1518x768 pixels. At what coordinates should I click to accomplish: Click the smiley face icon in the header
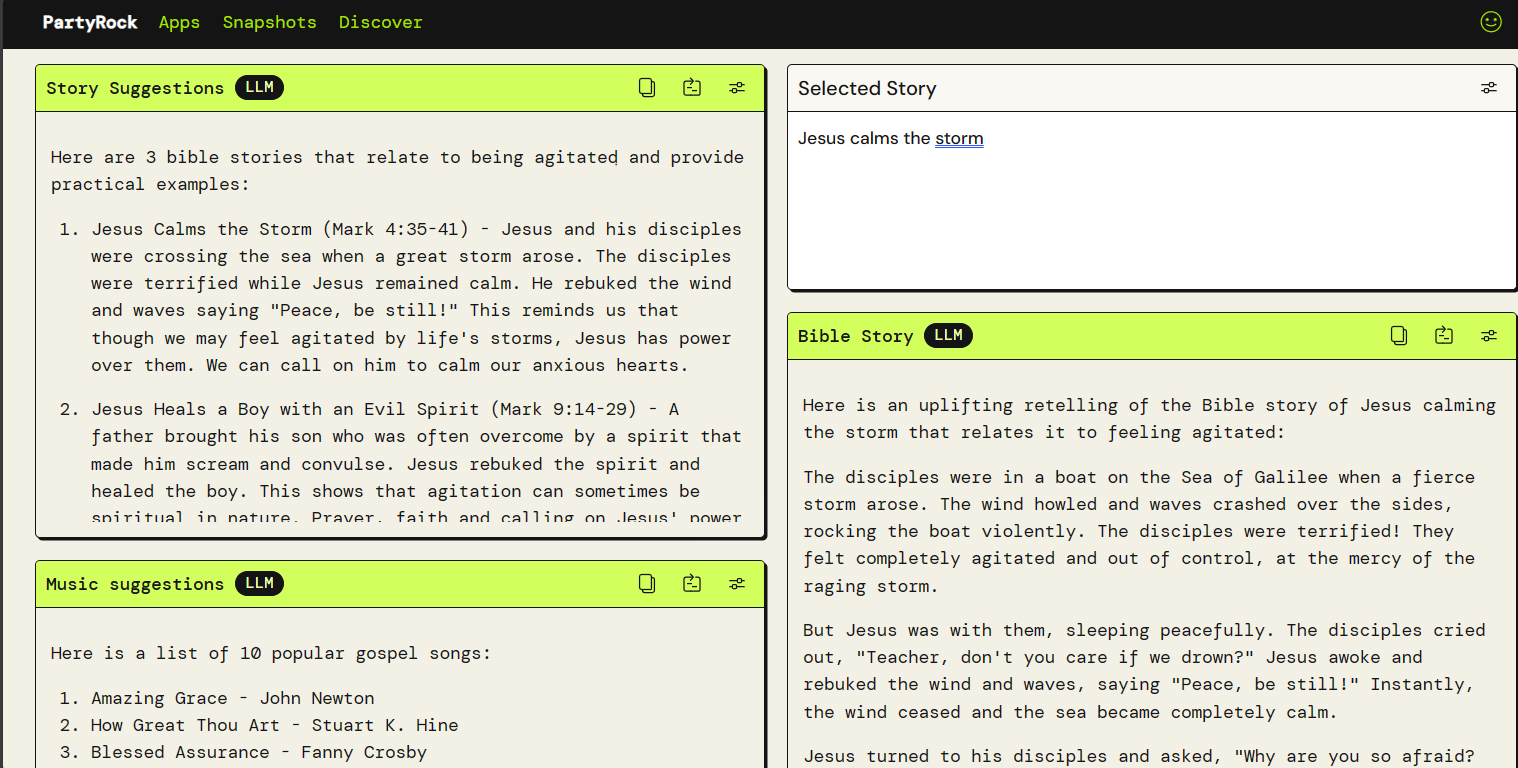coord(1490,21)
